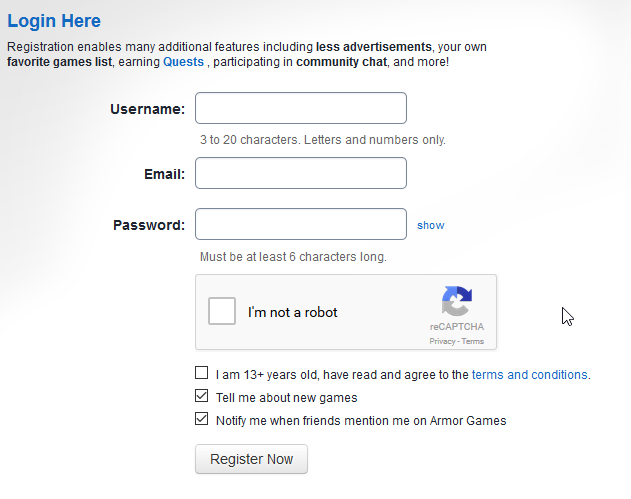This screenshot has width=631, height=499.
Task: Submit with the Register Now button
Action: click(252, 459)
